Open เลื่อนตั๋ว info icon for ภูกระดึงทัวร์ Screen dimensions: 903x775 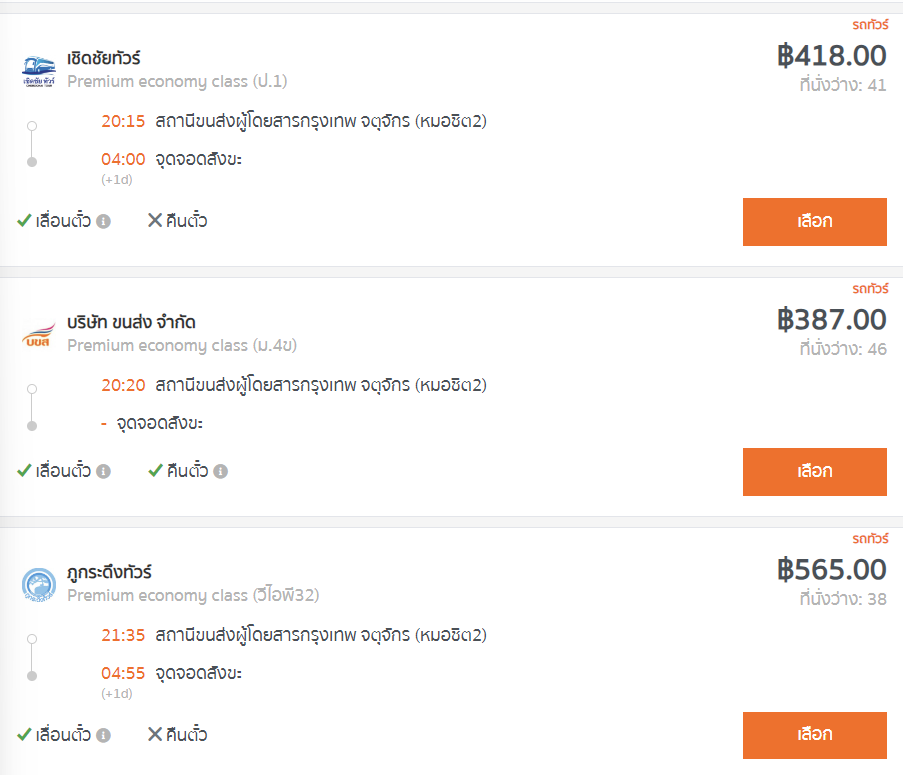[104, 735]
